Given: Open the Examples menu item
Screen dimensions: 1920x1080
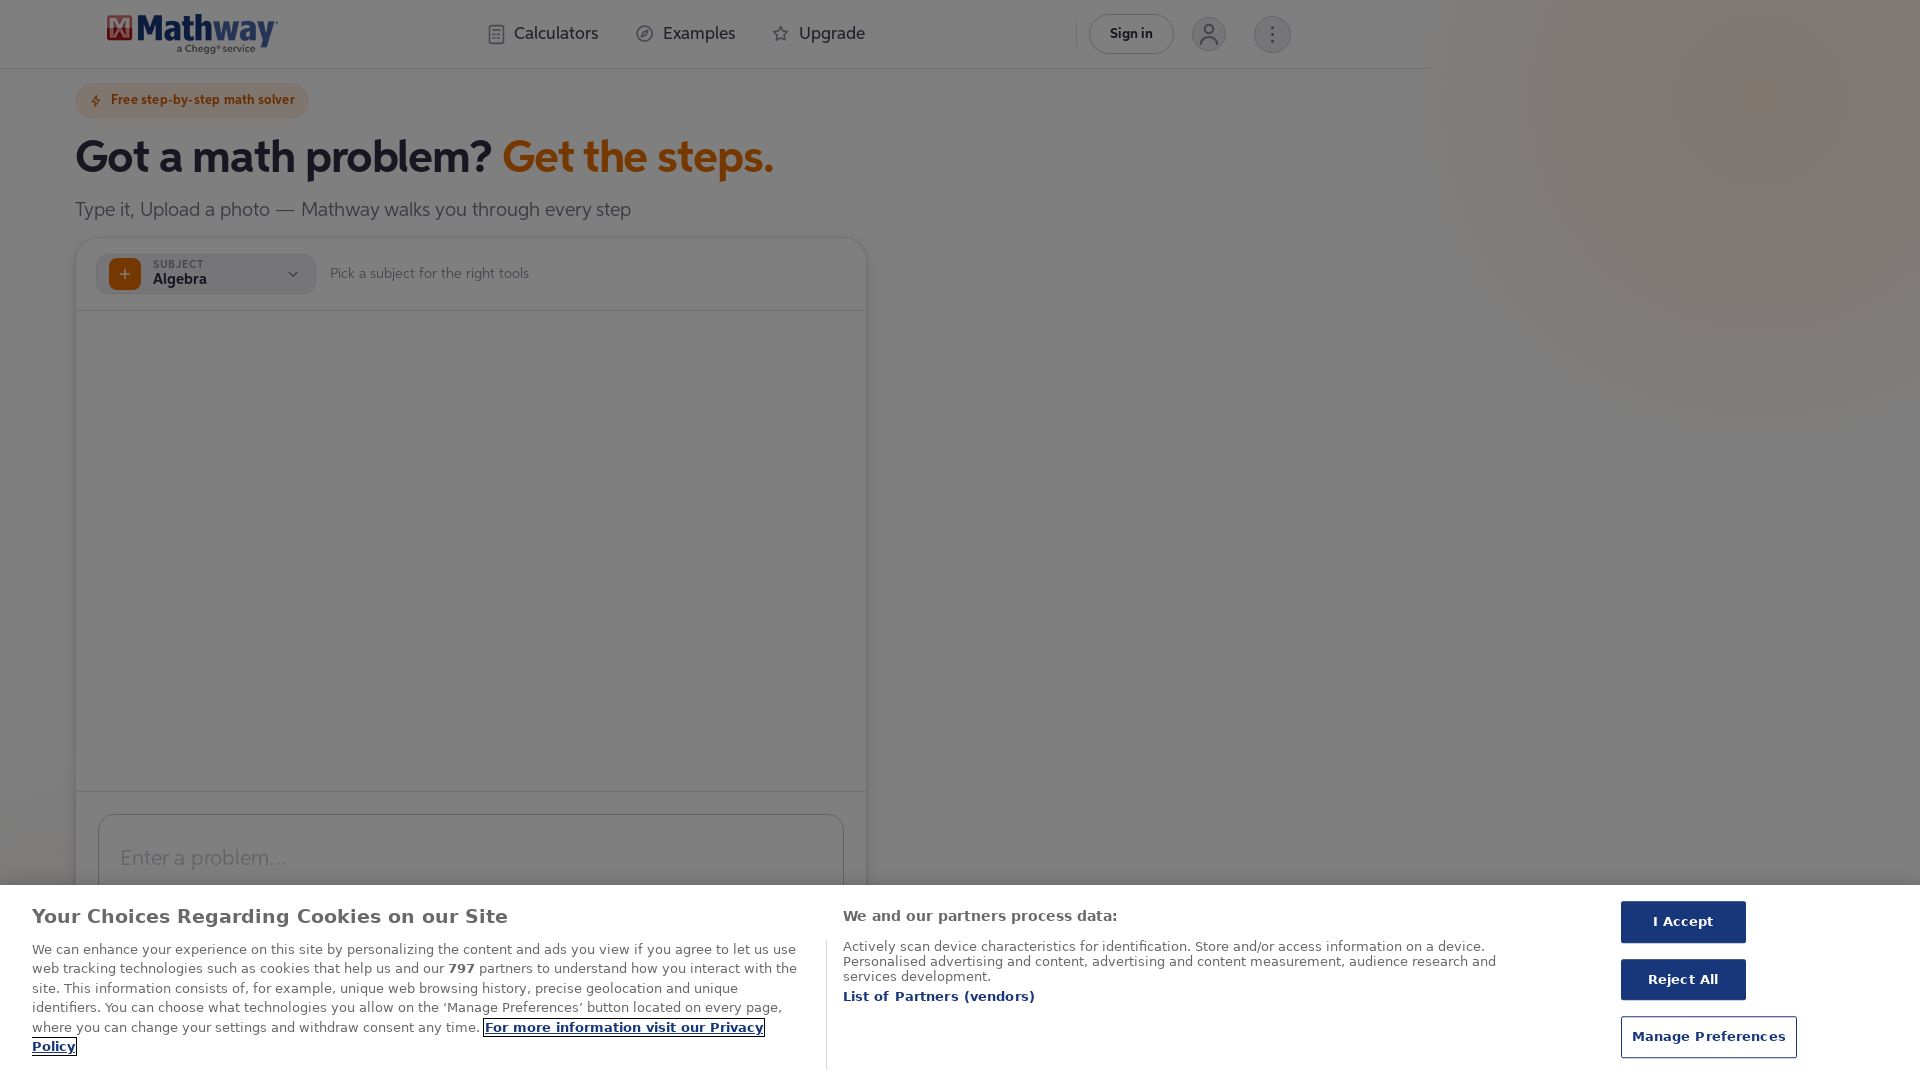Looking at the screenshot, I should tap(686, 34).
